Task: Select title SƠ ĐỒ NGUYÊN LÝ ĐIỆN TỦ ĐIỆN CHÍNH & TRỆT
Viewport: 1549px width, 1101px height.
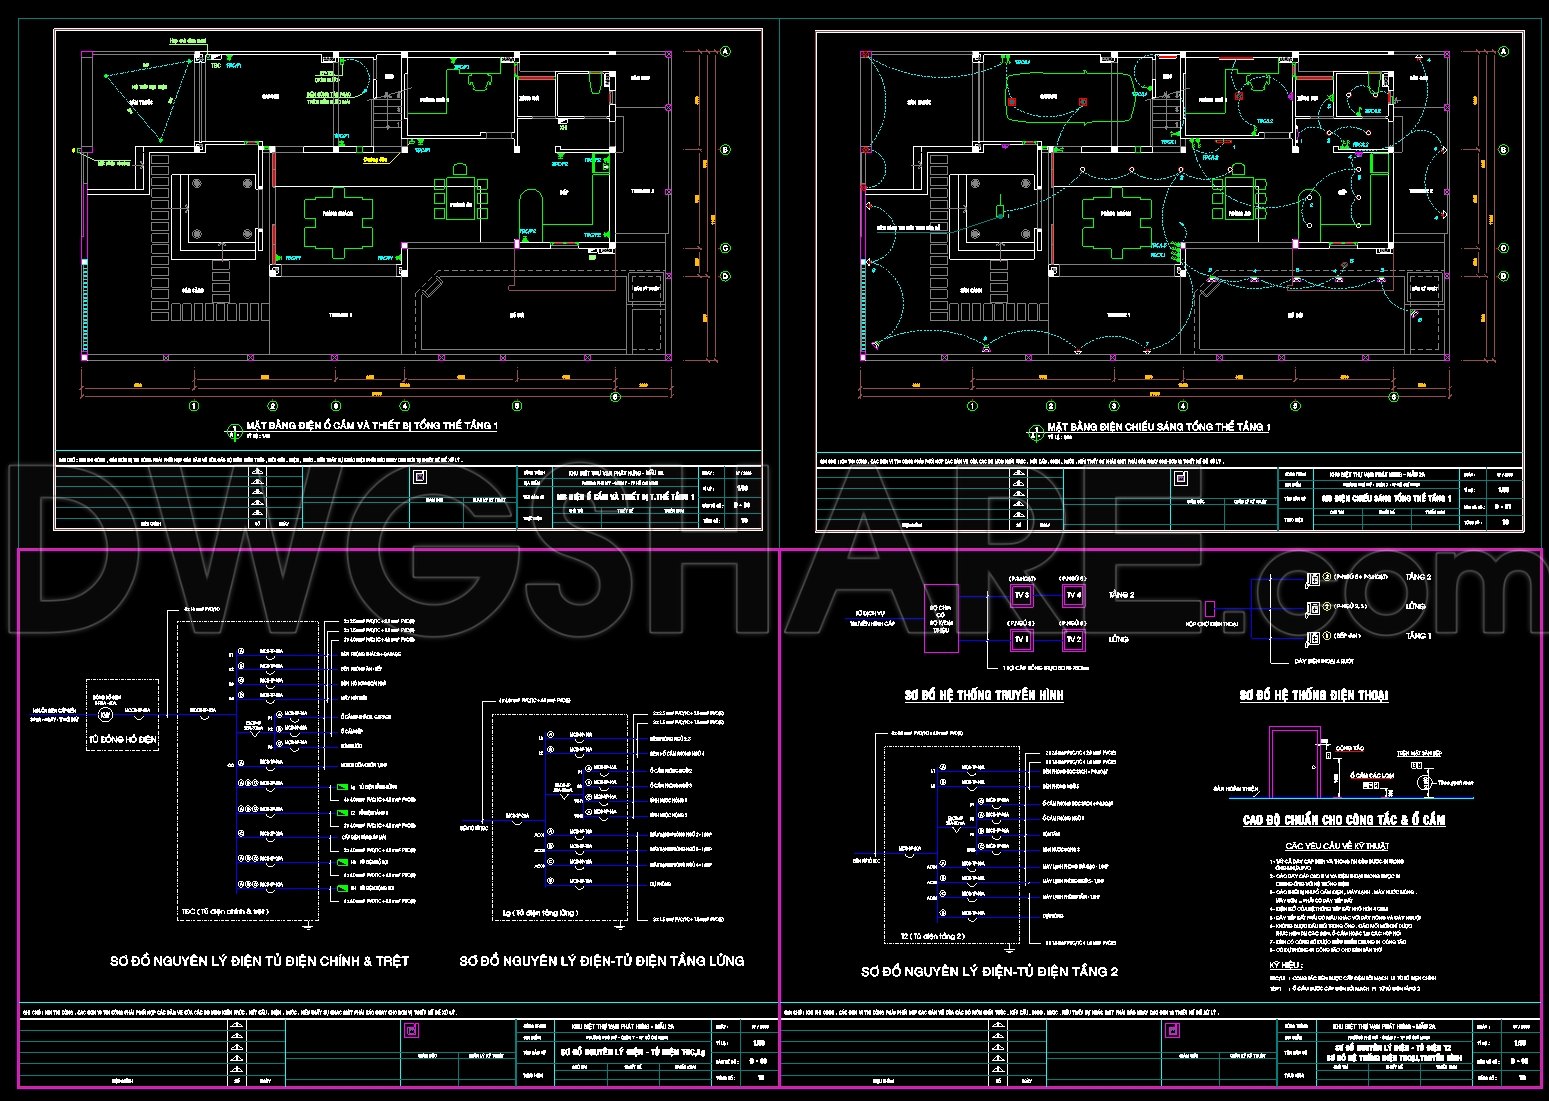Action: click(260, 961)
